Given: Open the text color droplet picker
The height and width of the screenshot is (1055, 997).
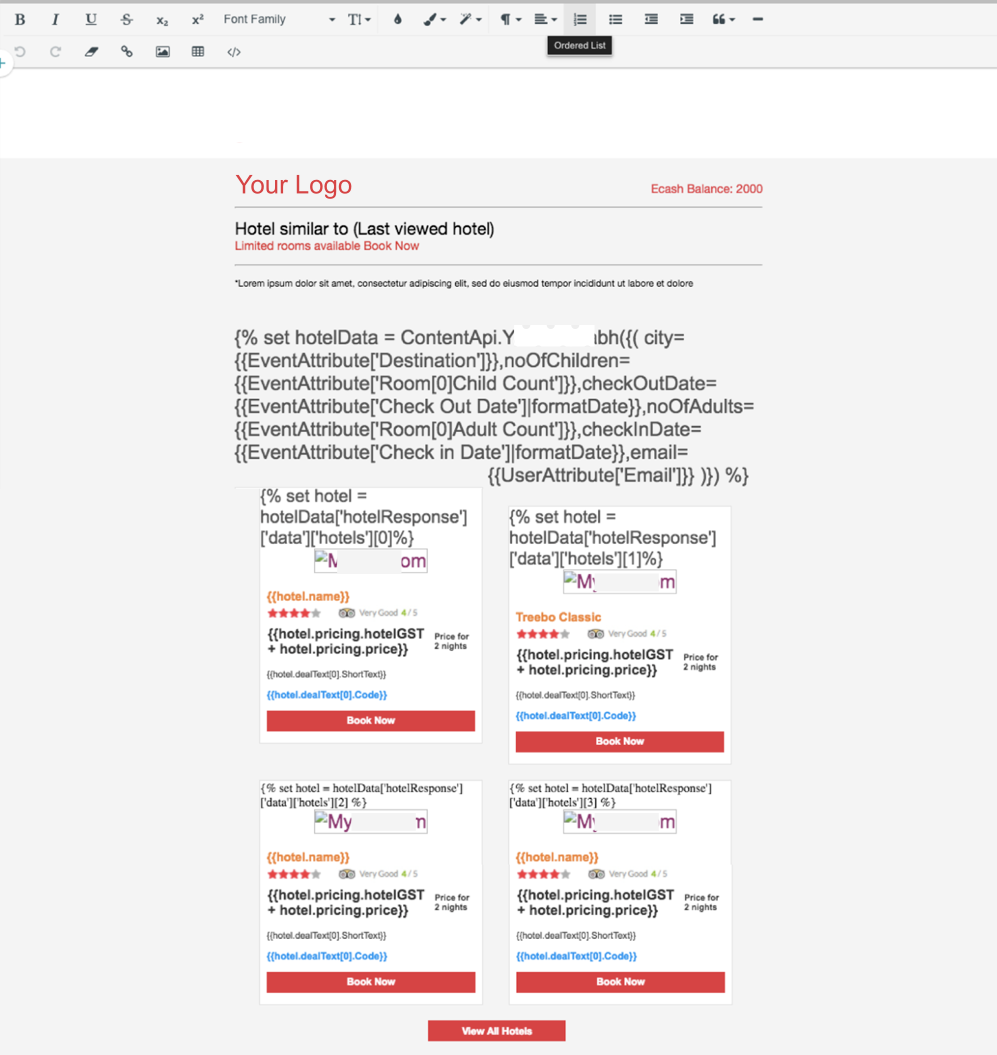Looking at the screenshot, I should tap(398, 19).
